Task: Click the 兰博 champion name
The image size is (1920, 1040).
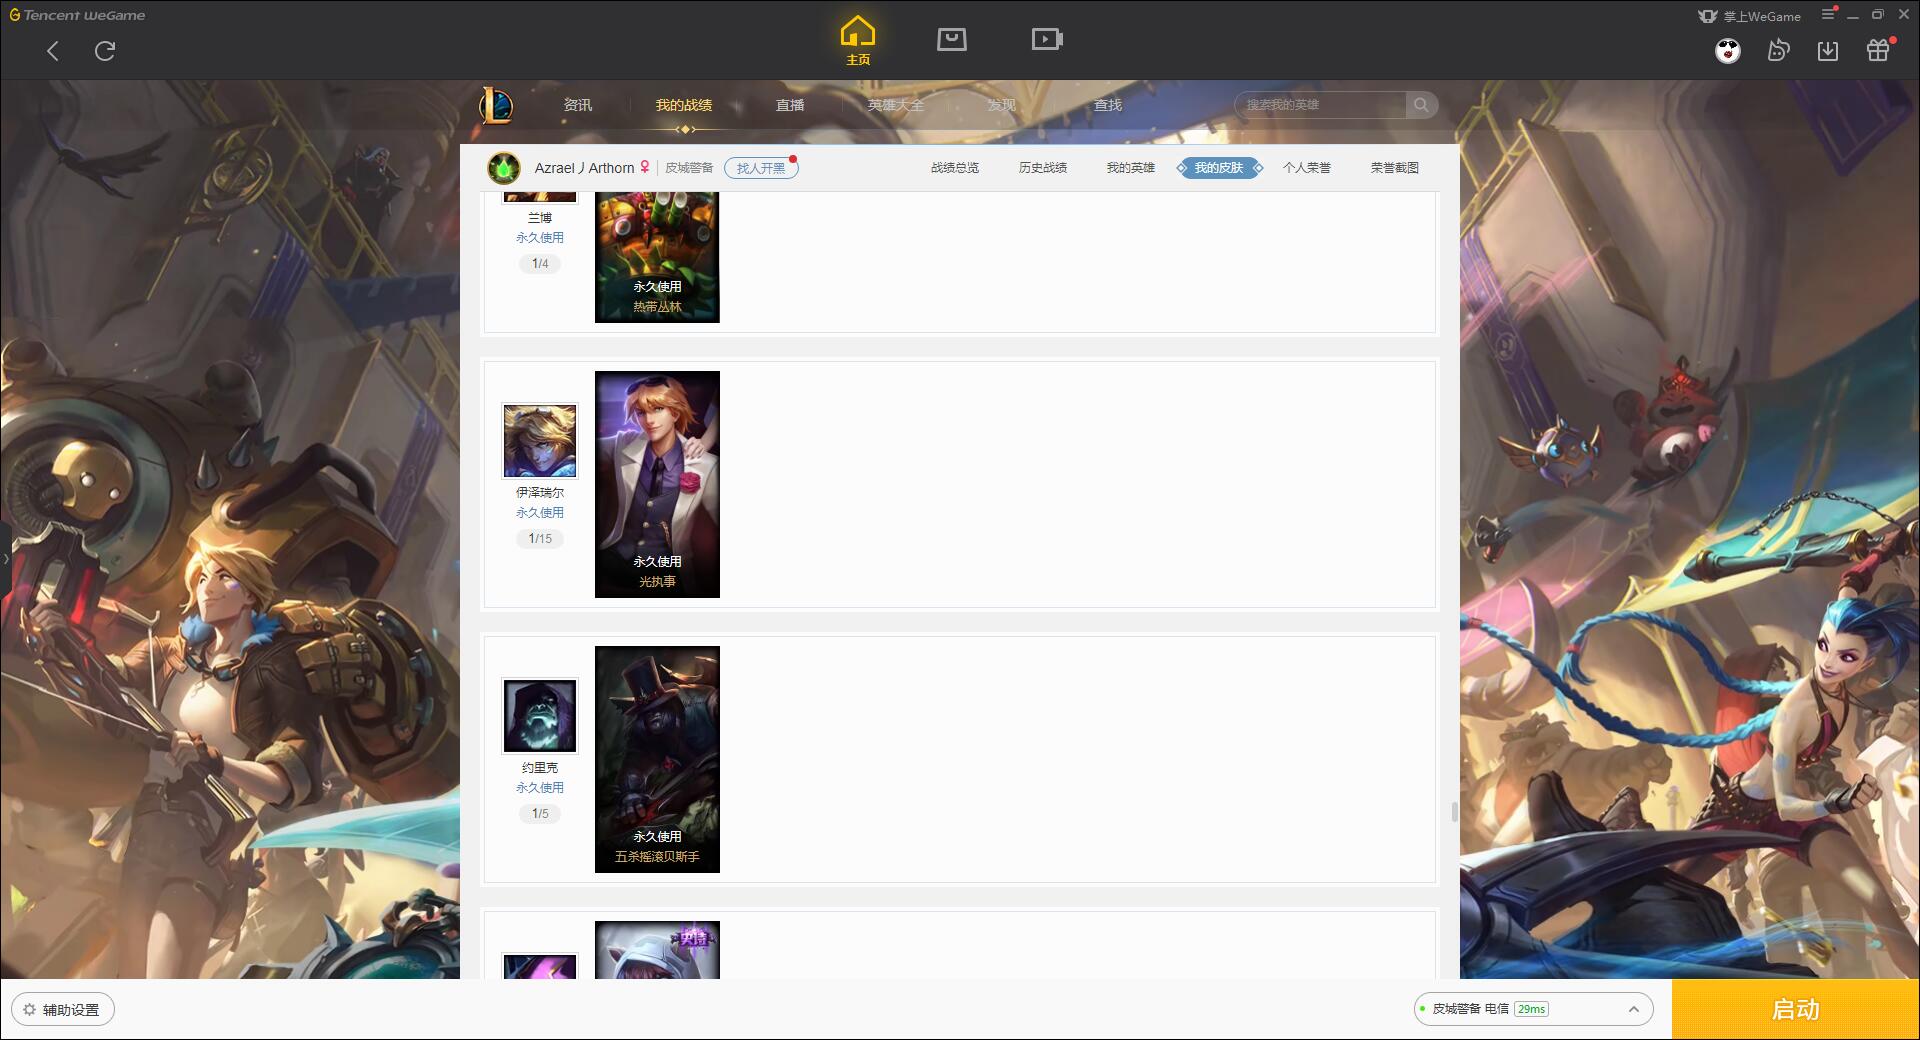Action: tap(540, 217)
